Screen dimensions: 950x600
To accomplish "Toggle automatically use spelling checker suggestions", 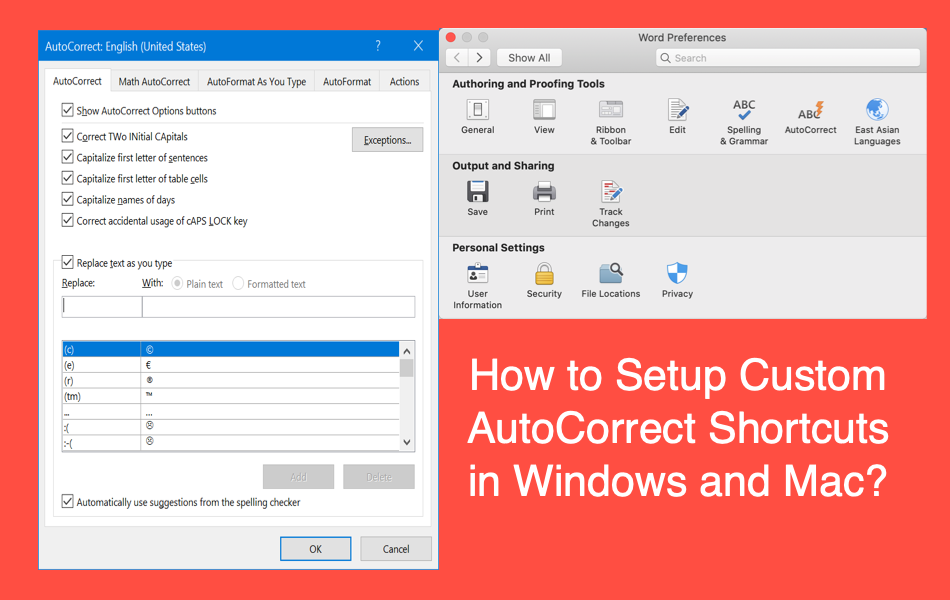I will tap(67, 501).
